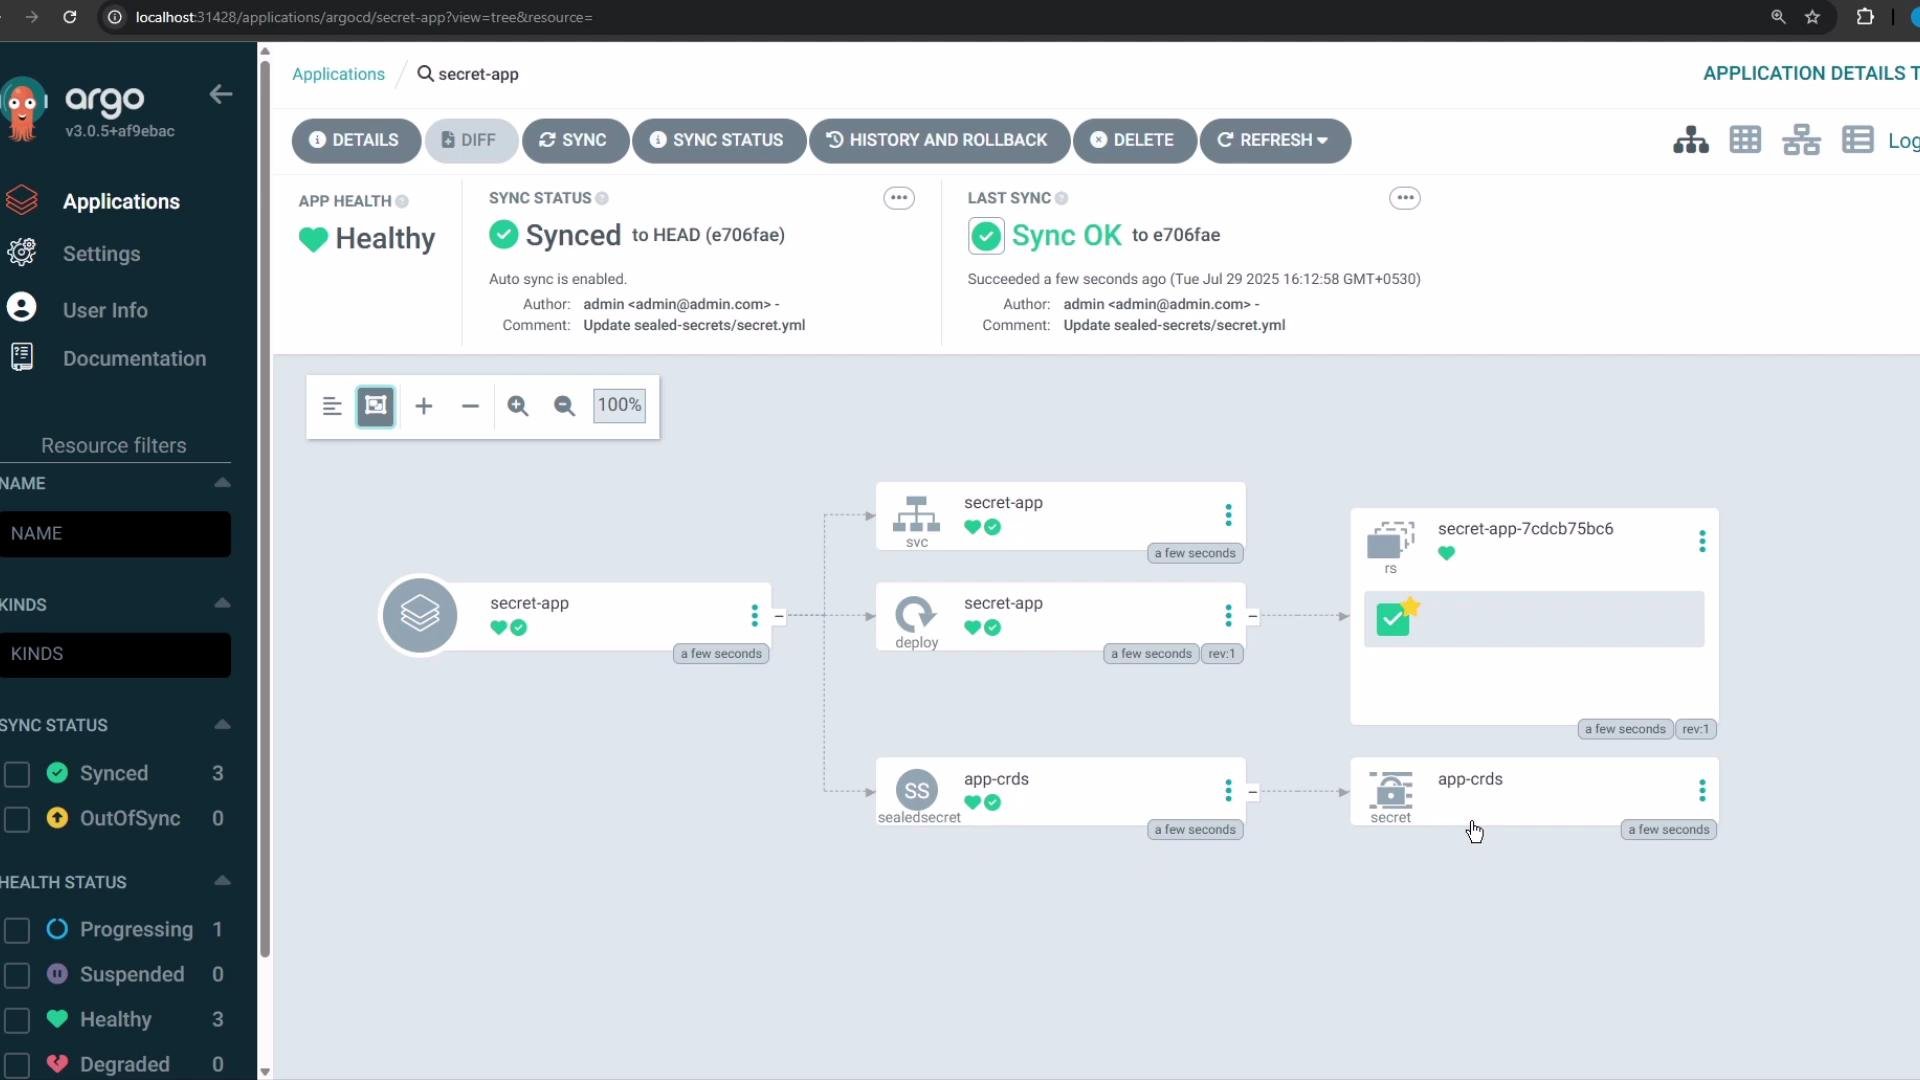Collapse all nodes with the minus icon
The height and width of the screenshot is (1080, 1920).
(x=470, y=406)
